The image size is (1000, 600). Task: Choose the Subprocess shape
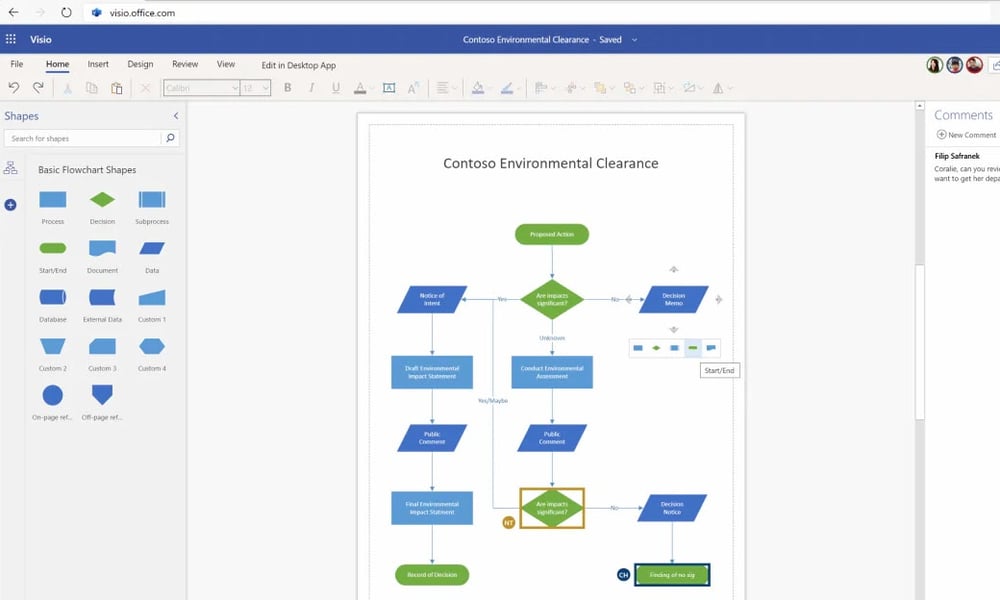pyautogui.click(x=152, y=200)
